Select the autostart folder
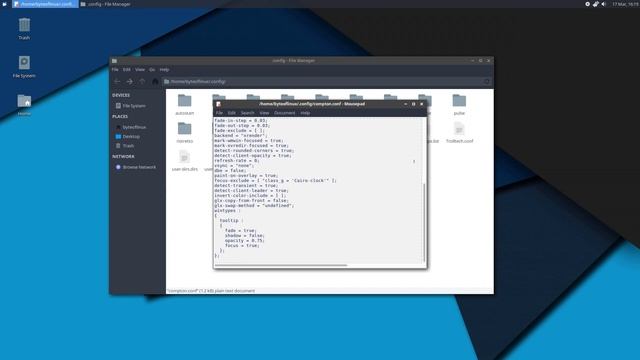Image resolution: width=640 pixels, height=360 pixels. coord(184,104)
